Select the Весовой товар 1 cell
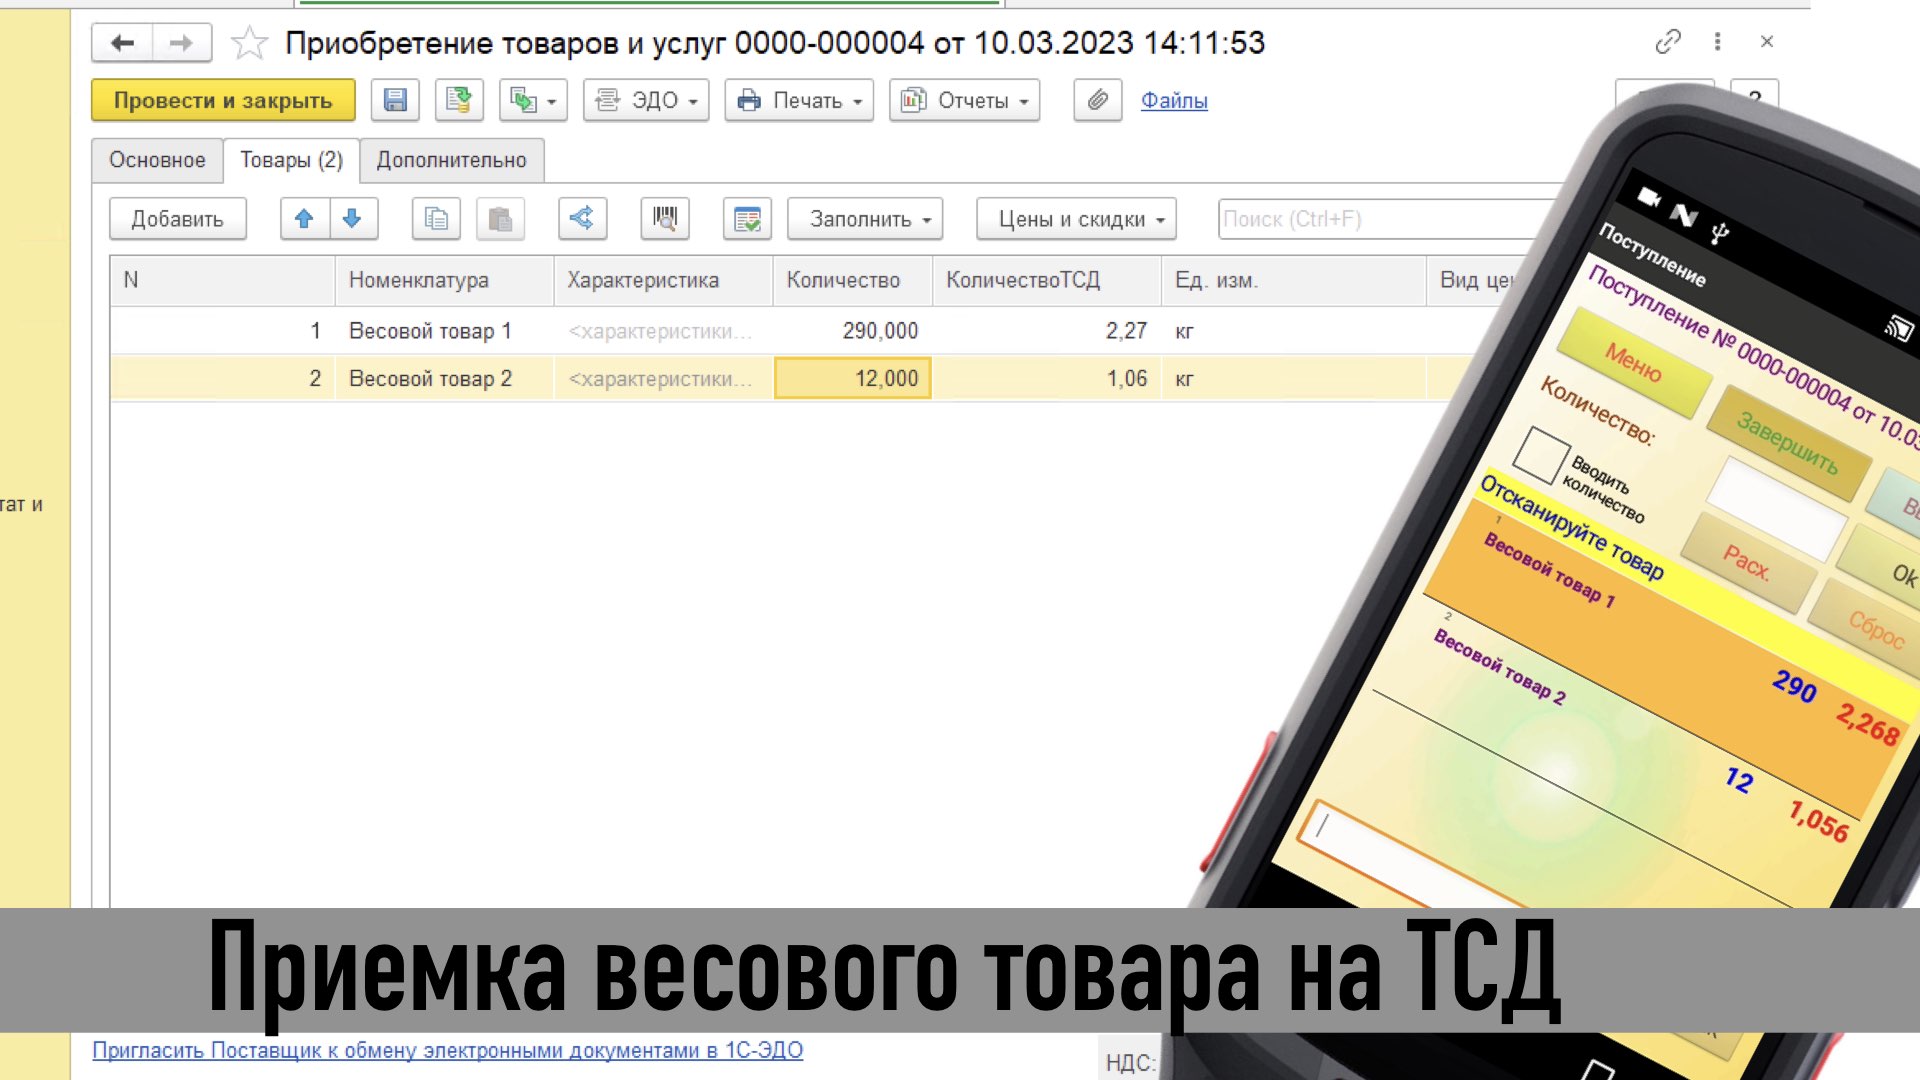1920x1080 pixels. [x=444, y=331]
